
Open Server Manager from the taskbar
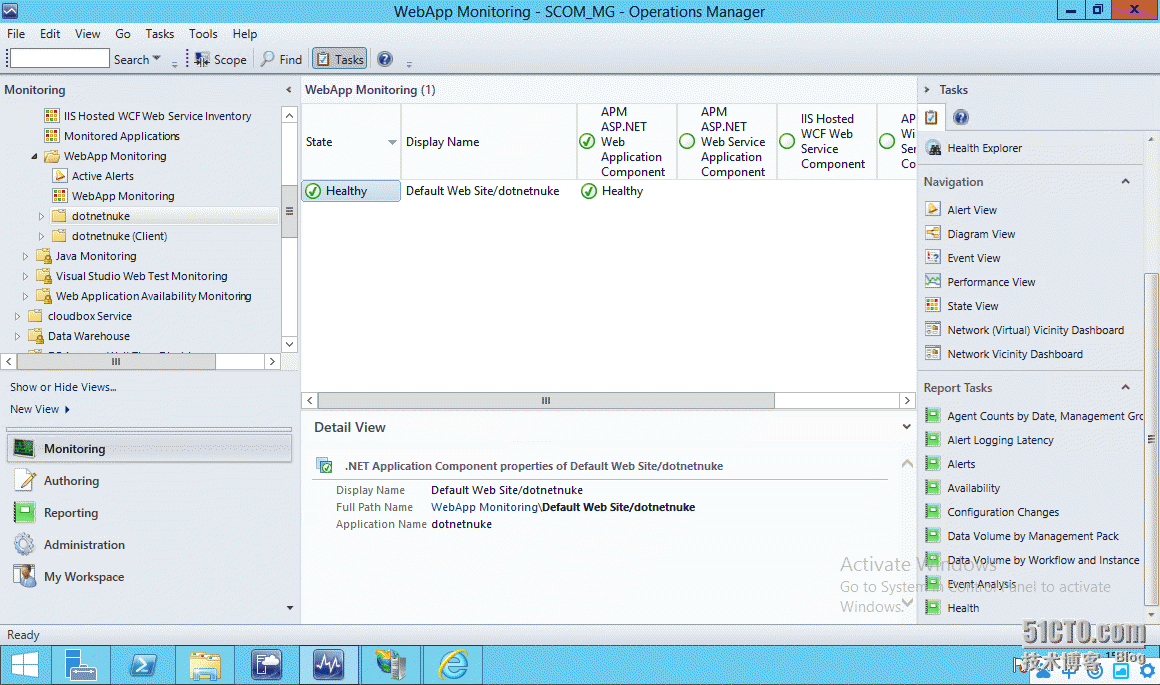pos(80,664)
